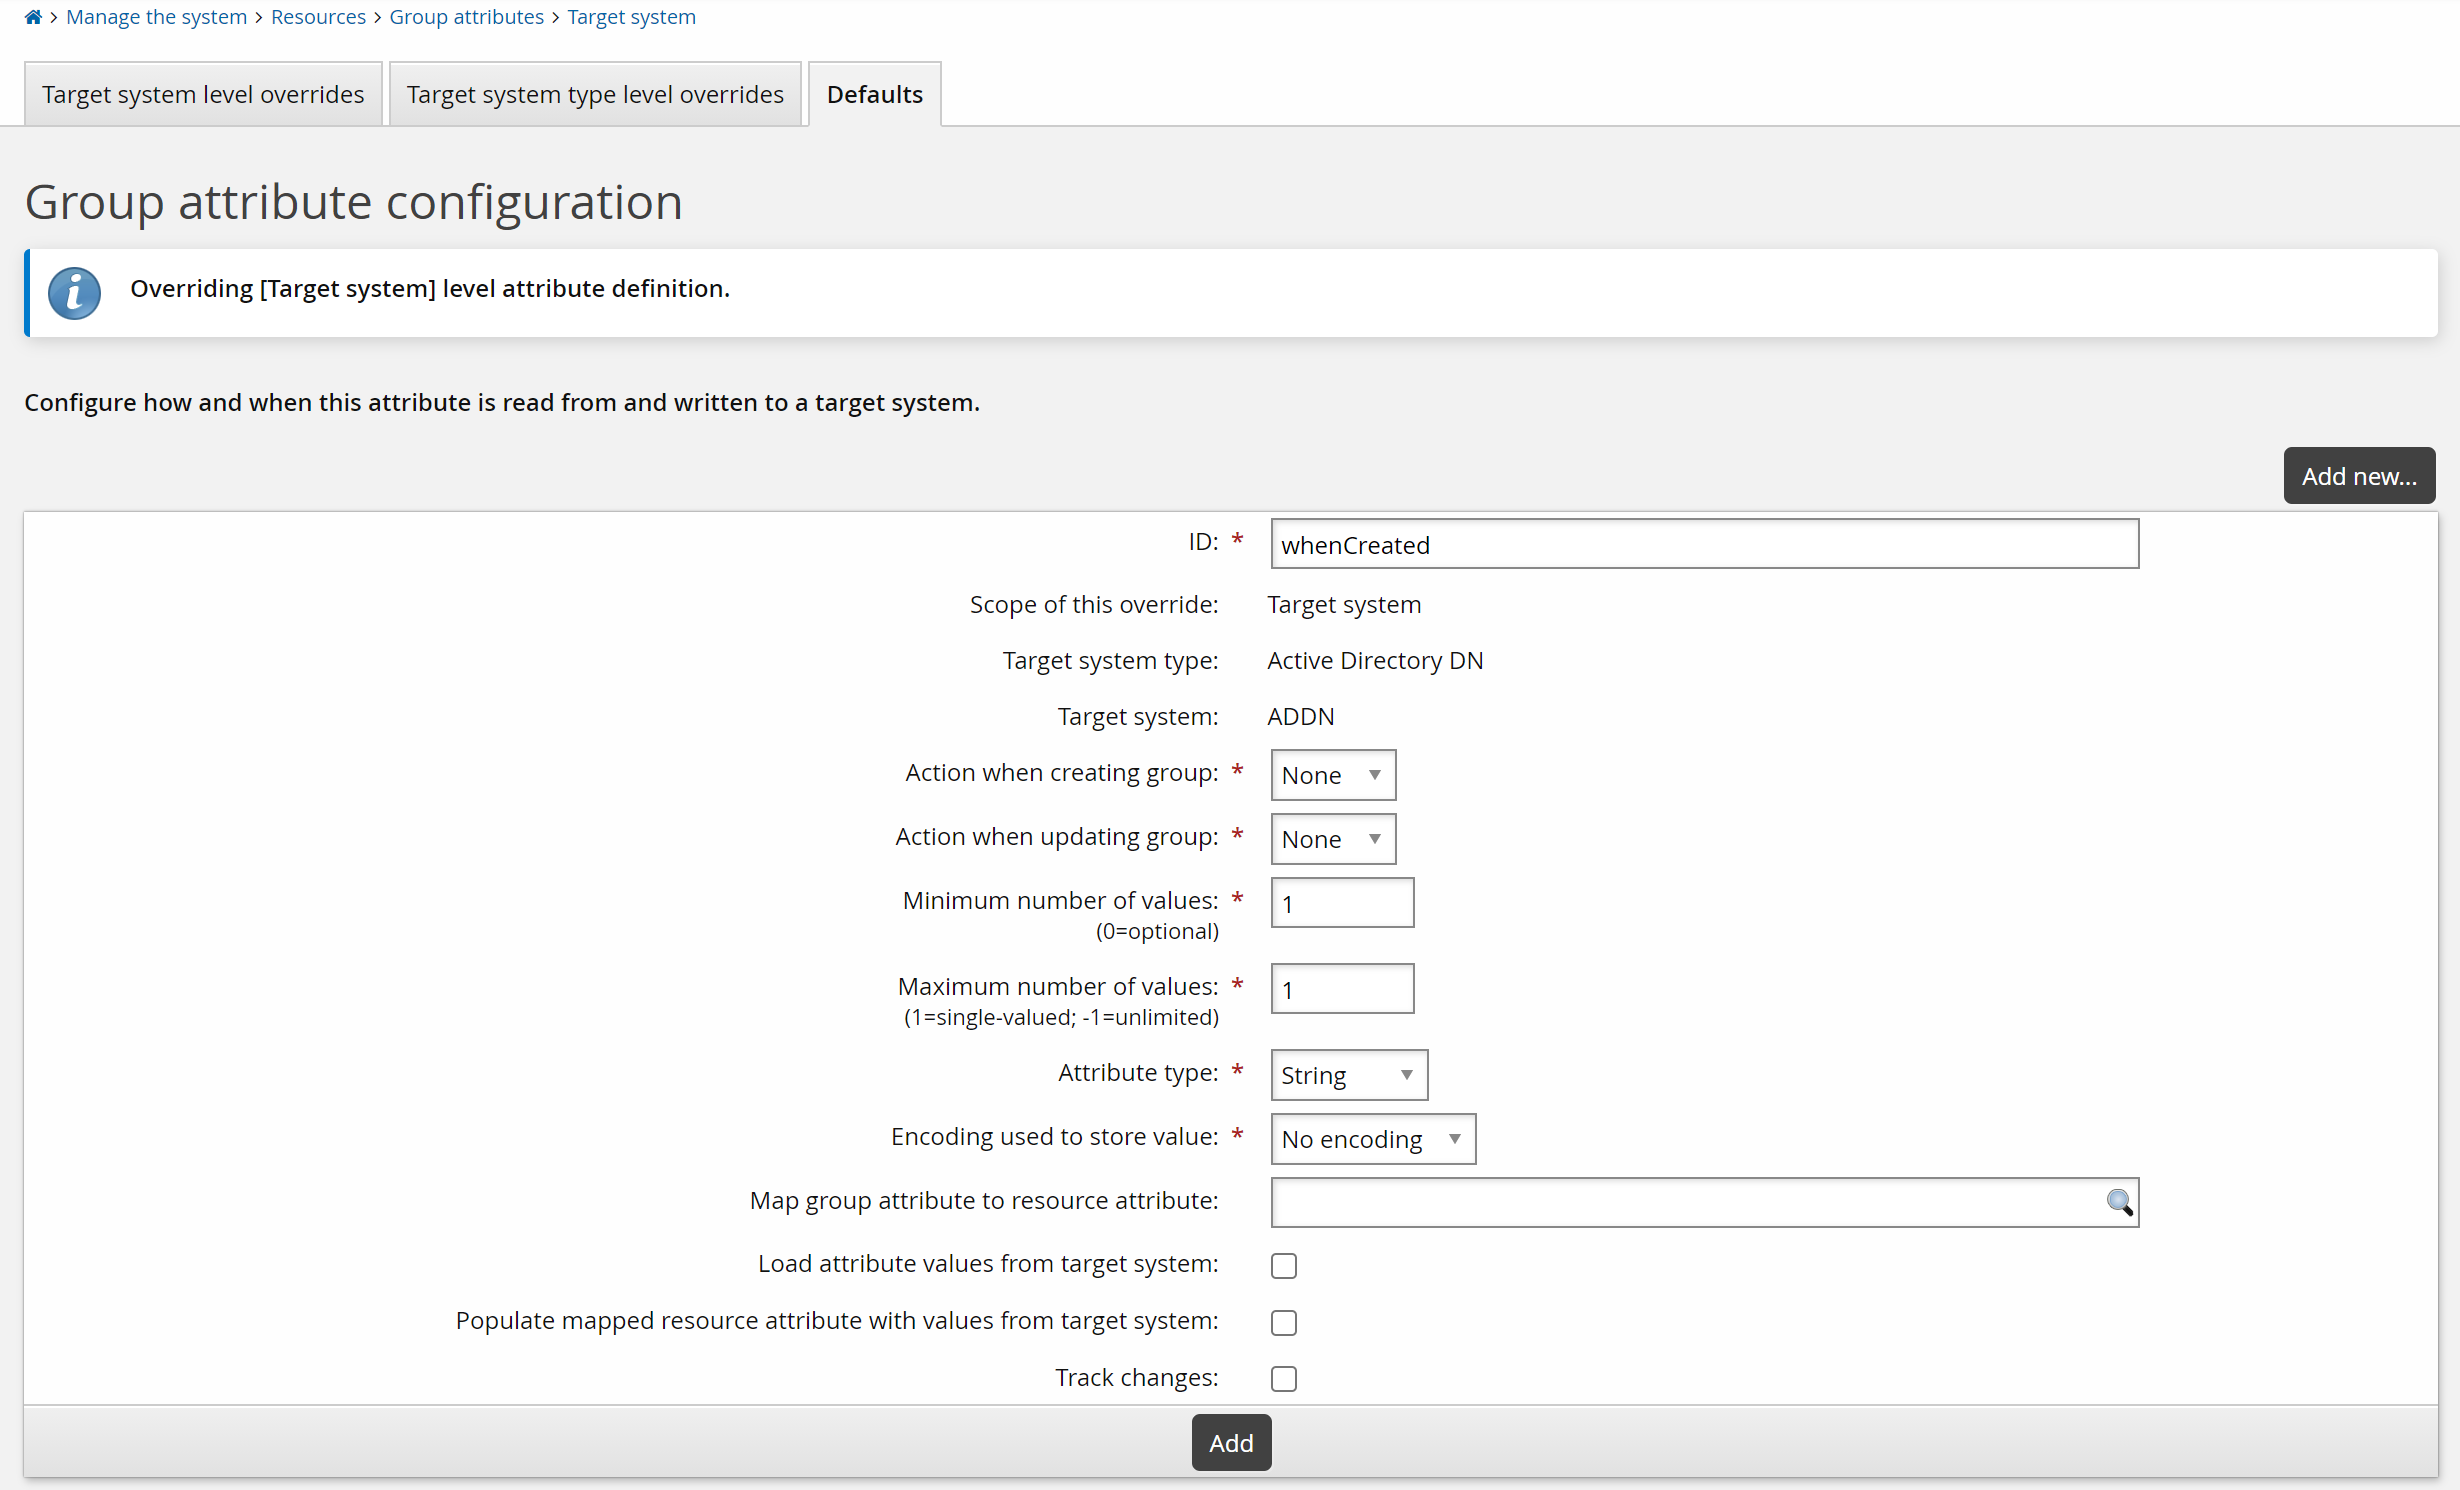The height and width of the screenshot is (1490, 2460).
Task: Click the Map group attribute to resource attribute field
Action: (1686, 1202)
